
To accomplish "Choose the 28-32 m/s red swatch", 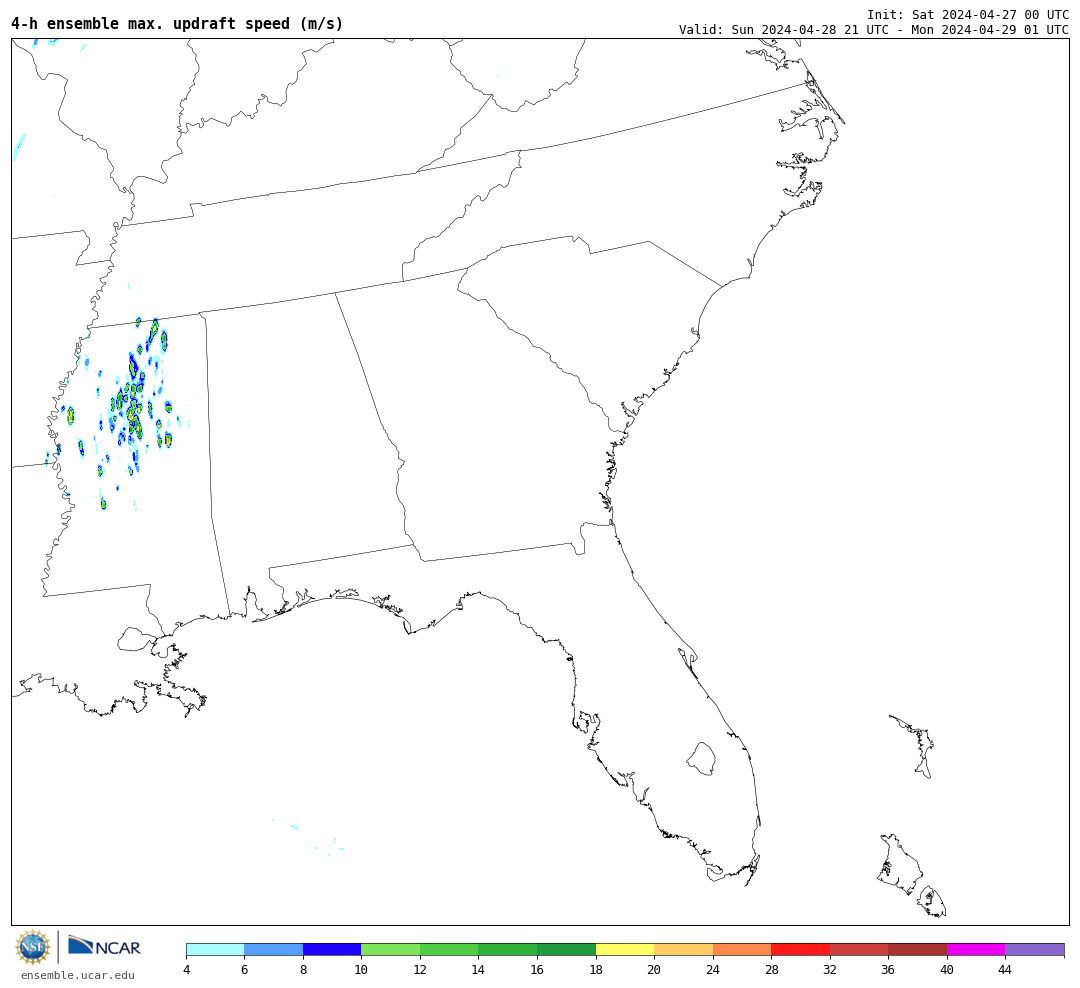I will click(x=800, y=949).
